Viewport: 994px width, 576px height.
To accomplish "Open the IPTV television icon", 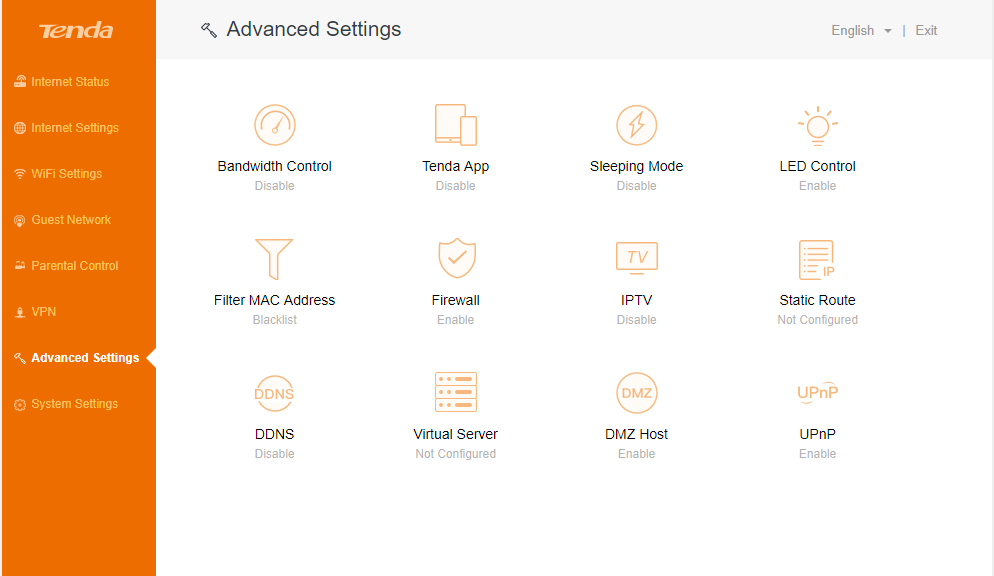I will coord(636,258).
